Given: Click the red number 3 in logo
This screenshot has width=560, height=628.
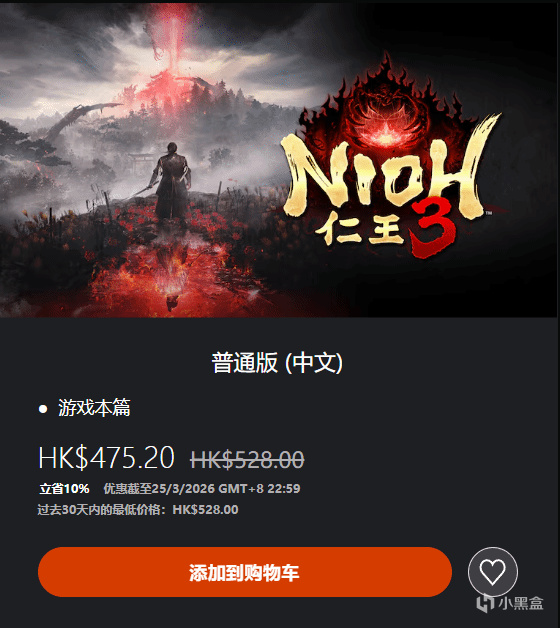Looking at the screenshot, I should [433, 228].
